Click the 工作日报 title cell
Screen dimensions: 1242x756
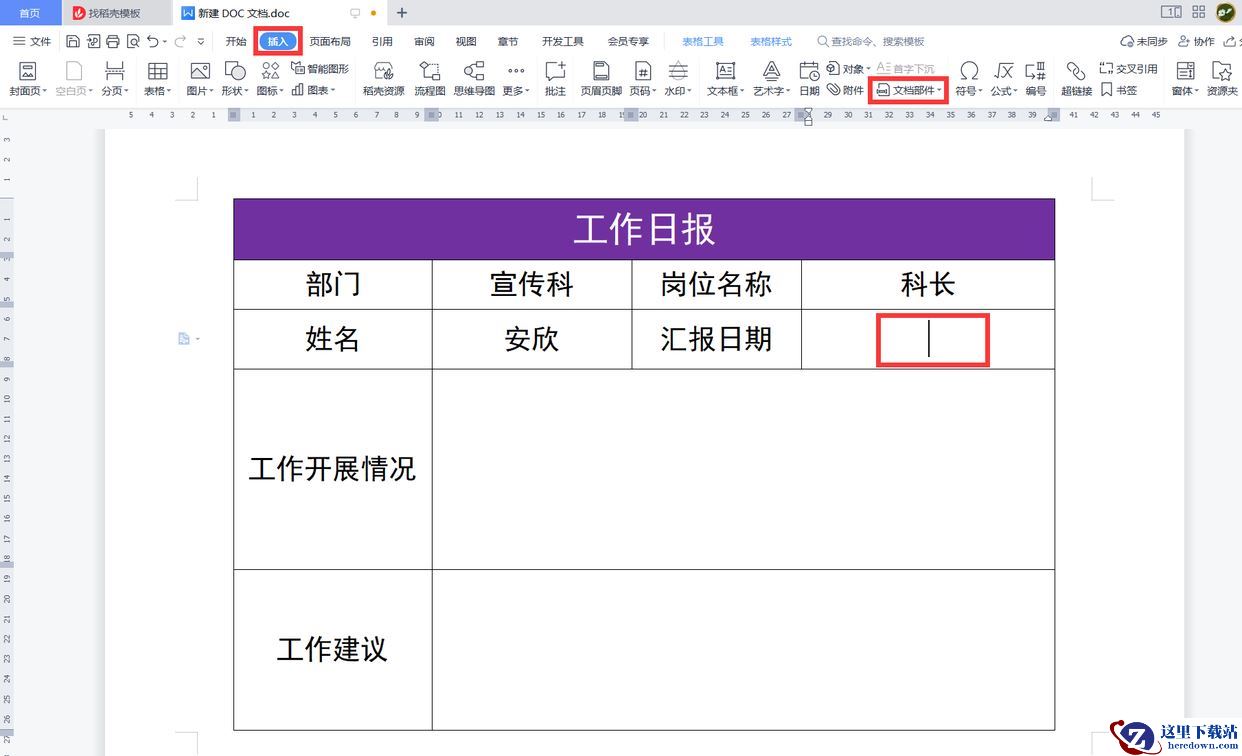click(644, 229)
